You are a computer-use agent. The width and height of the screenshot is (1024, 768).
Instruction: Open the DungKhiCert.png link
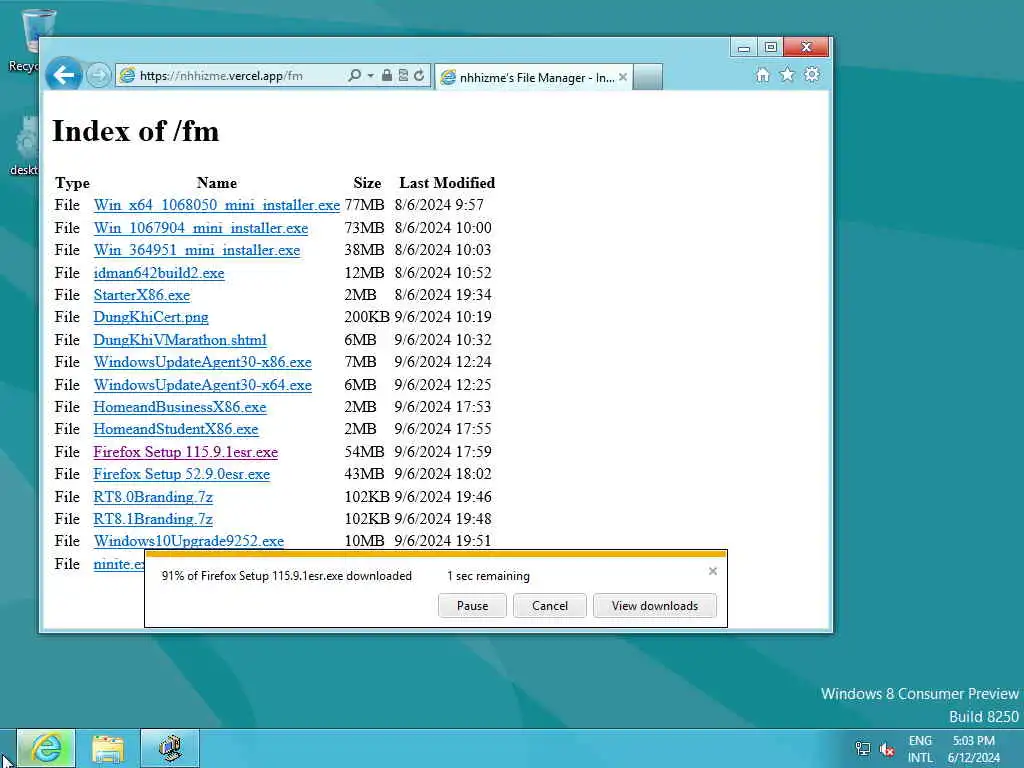(151, 317)
